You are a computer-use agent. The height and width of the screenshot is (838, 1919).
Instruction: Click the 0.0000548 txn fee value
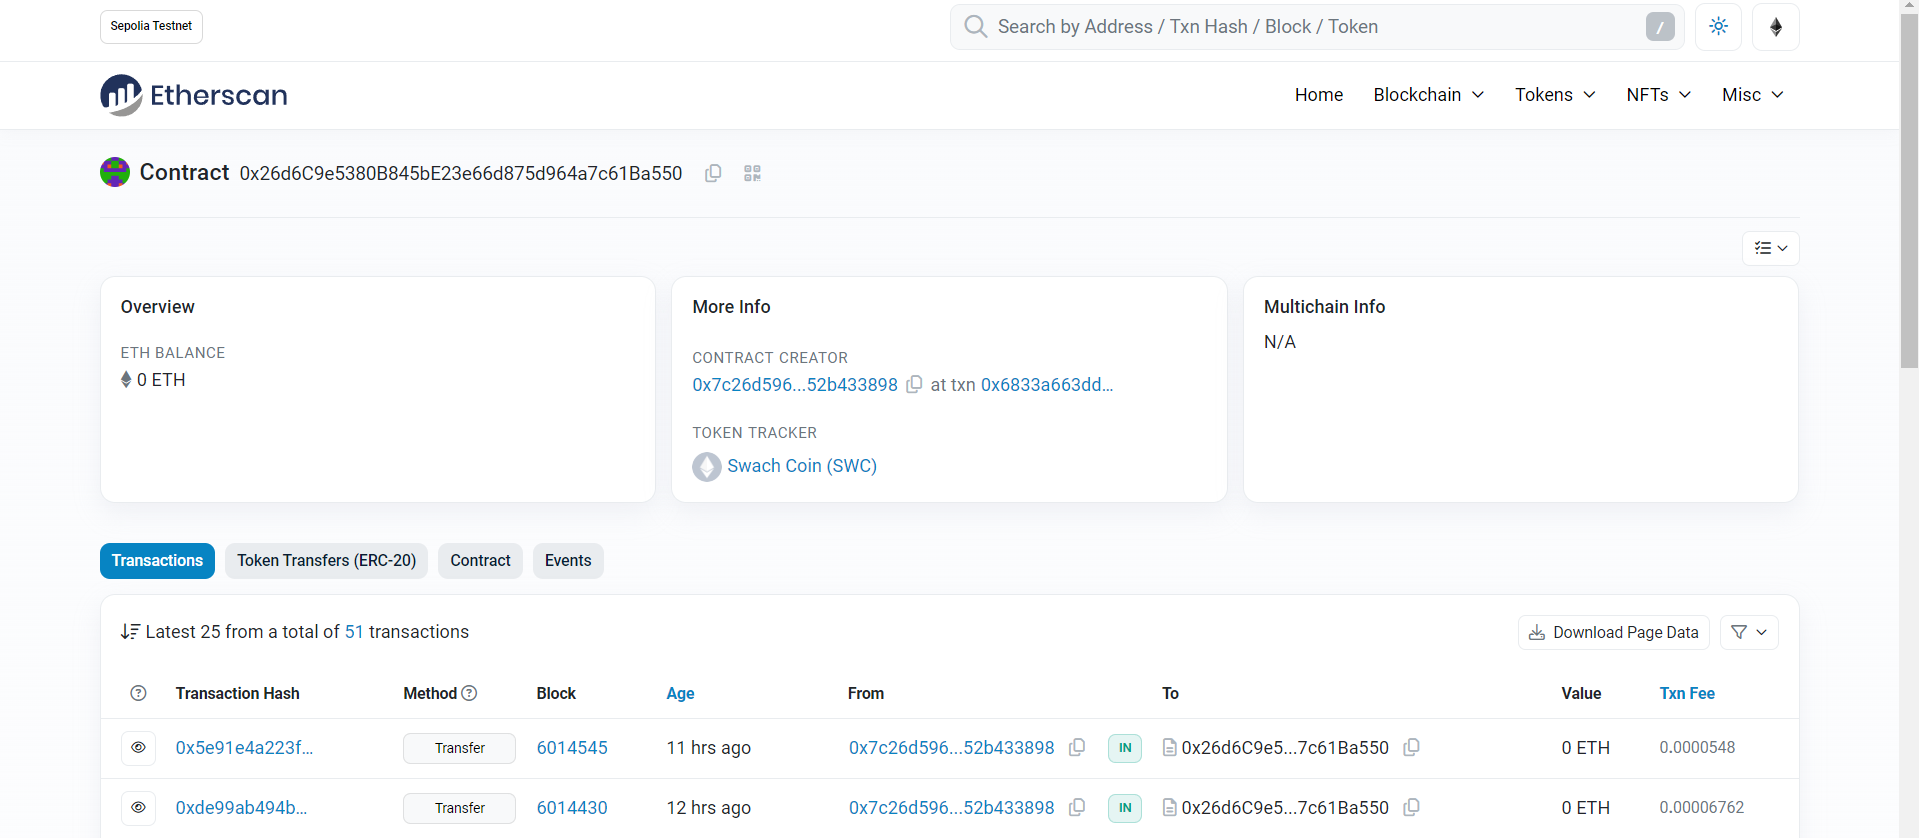pos(1697,748)
